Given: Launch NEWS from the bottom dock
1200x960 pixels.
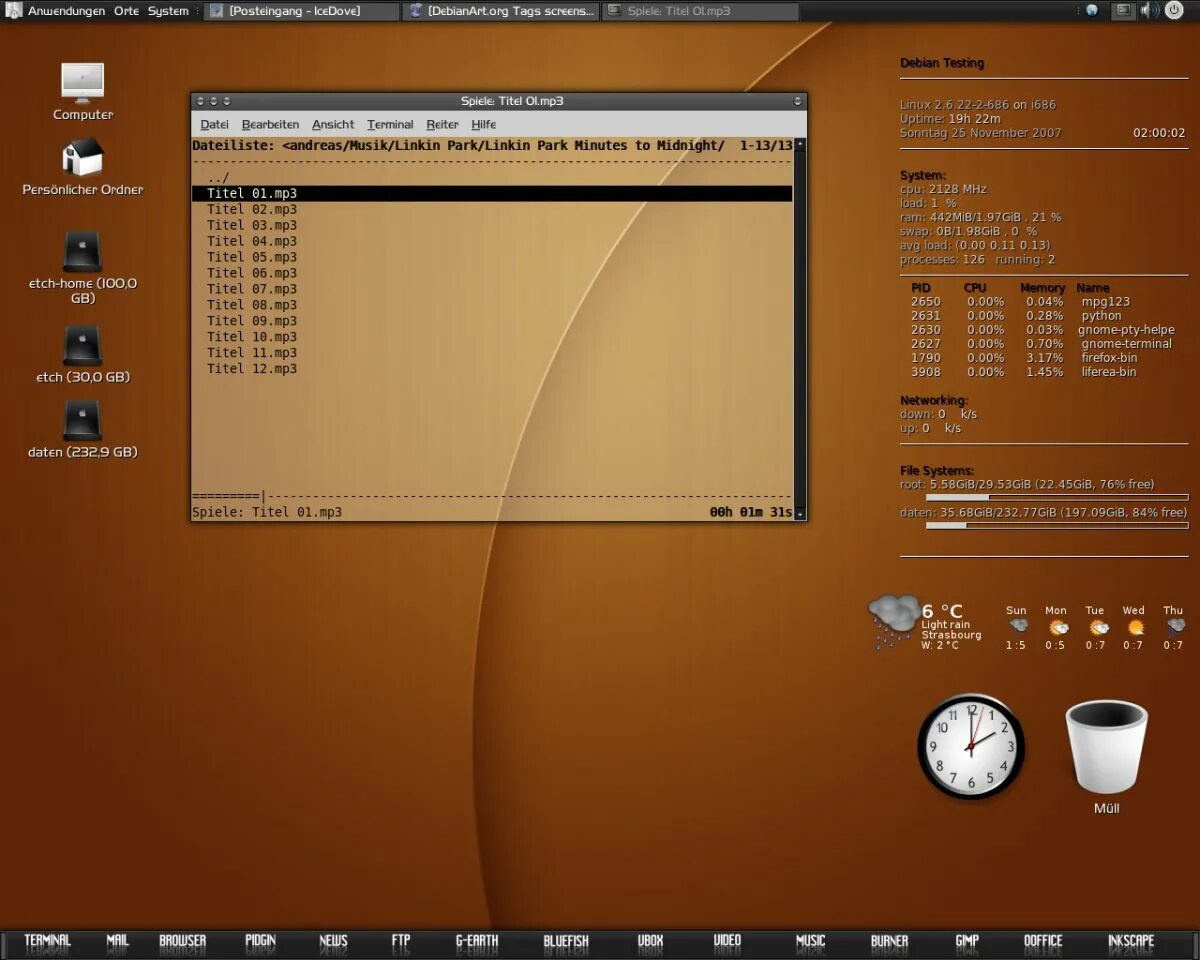Looking at the screenshot, I should click(x=333, y=941).
